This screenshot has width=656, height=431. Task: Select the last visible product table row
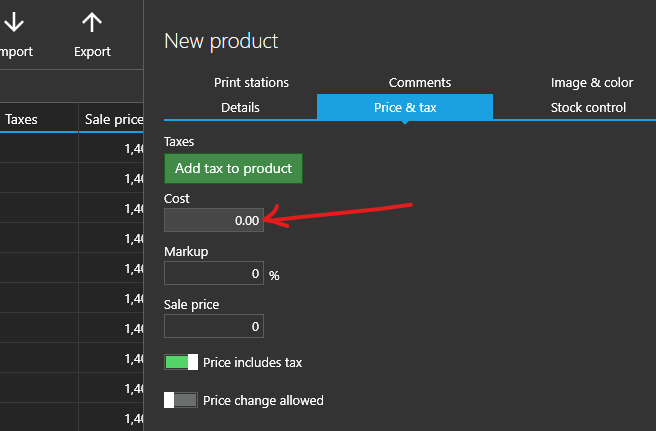click(x=72, y=418)
